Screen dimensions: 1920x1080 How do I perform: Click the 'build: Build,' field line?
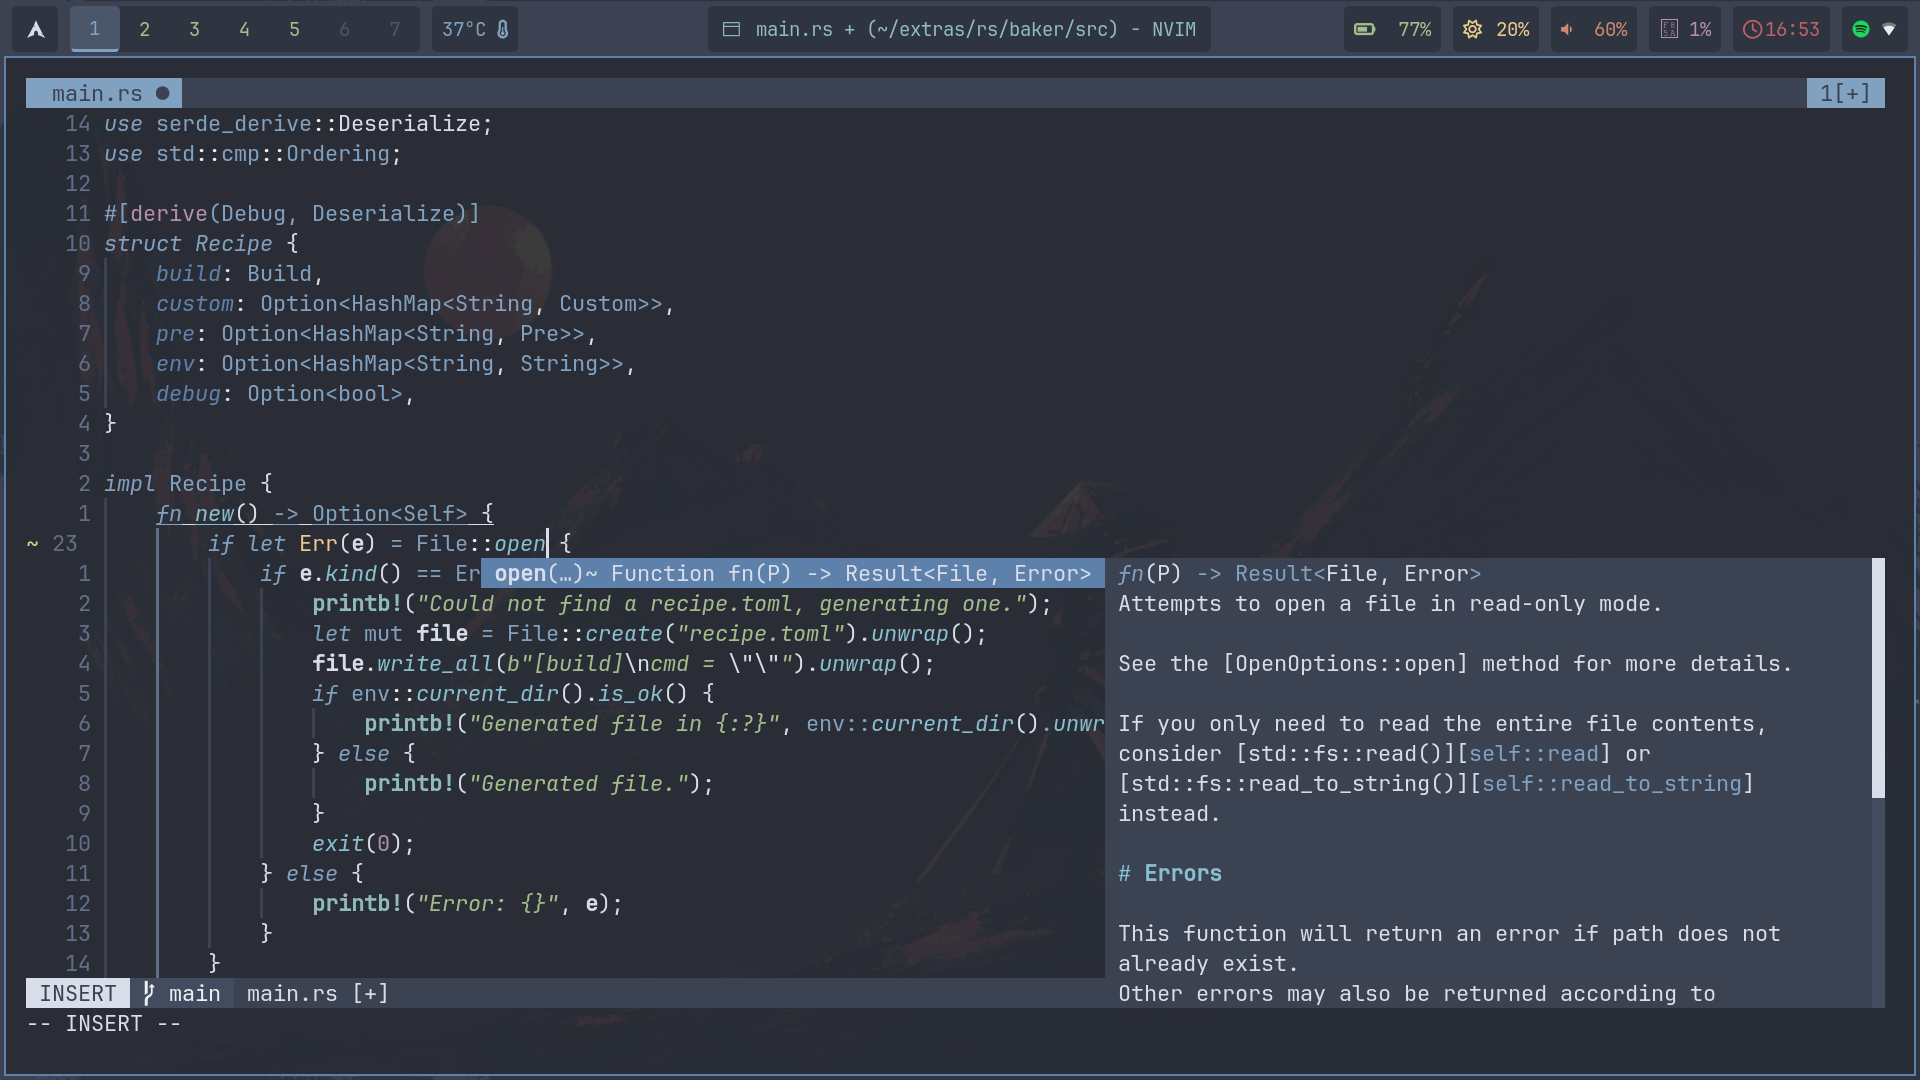(x=240, y=273)
